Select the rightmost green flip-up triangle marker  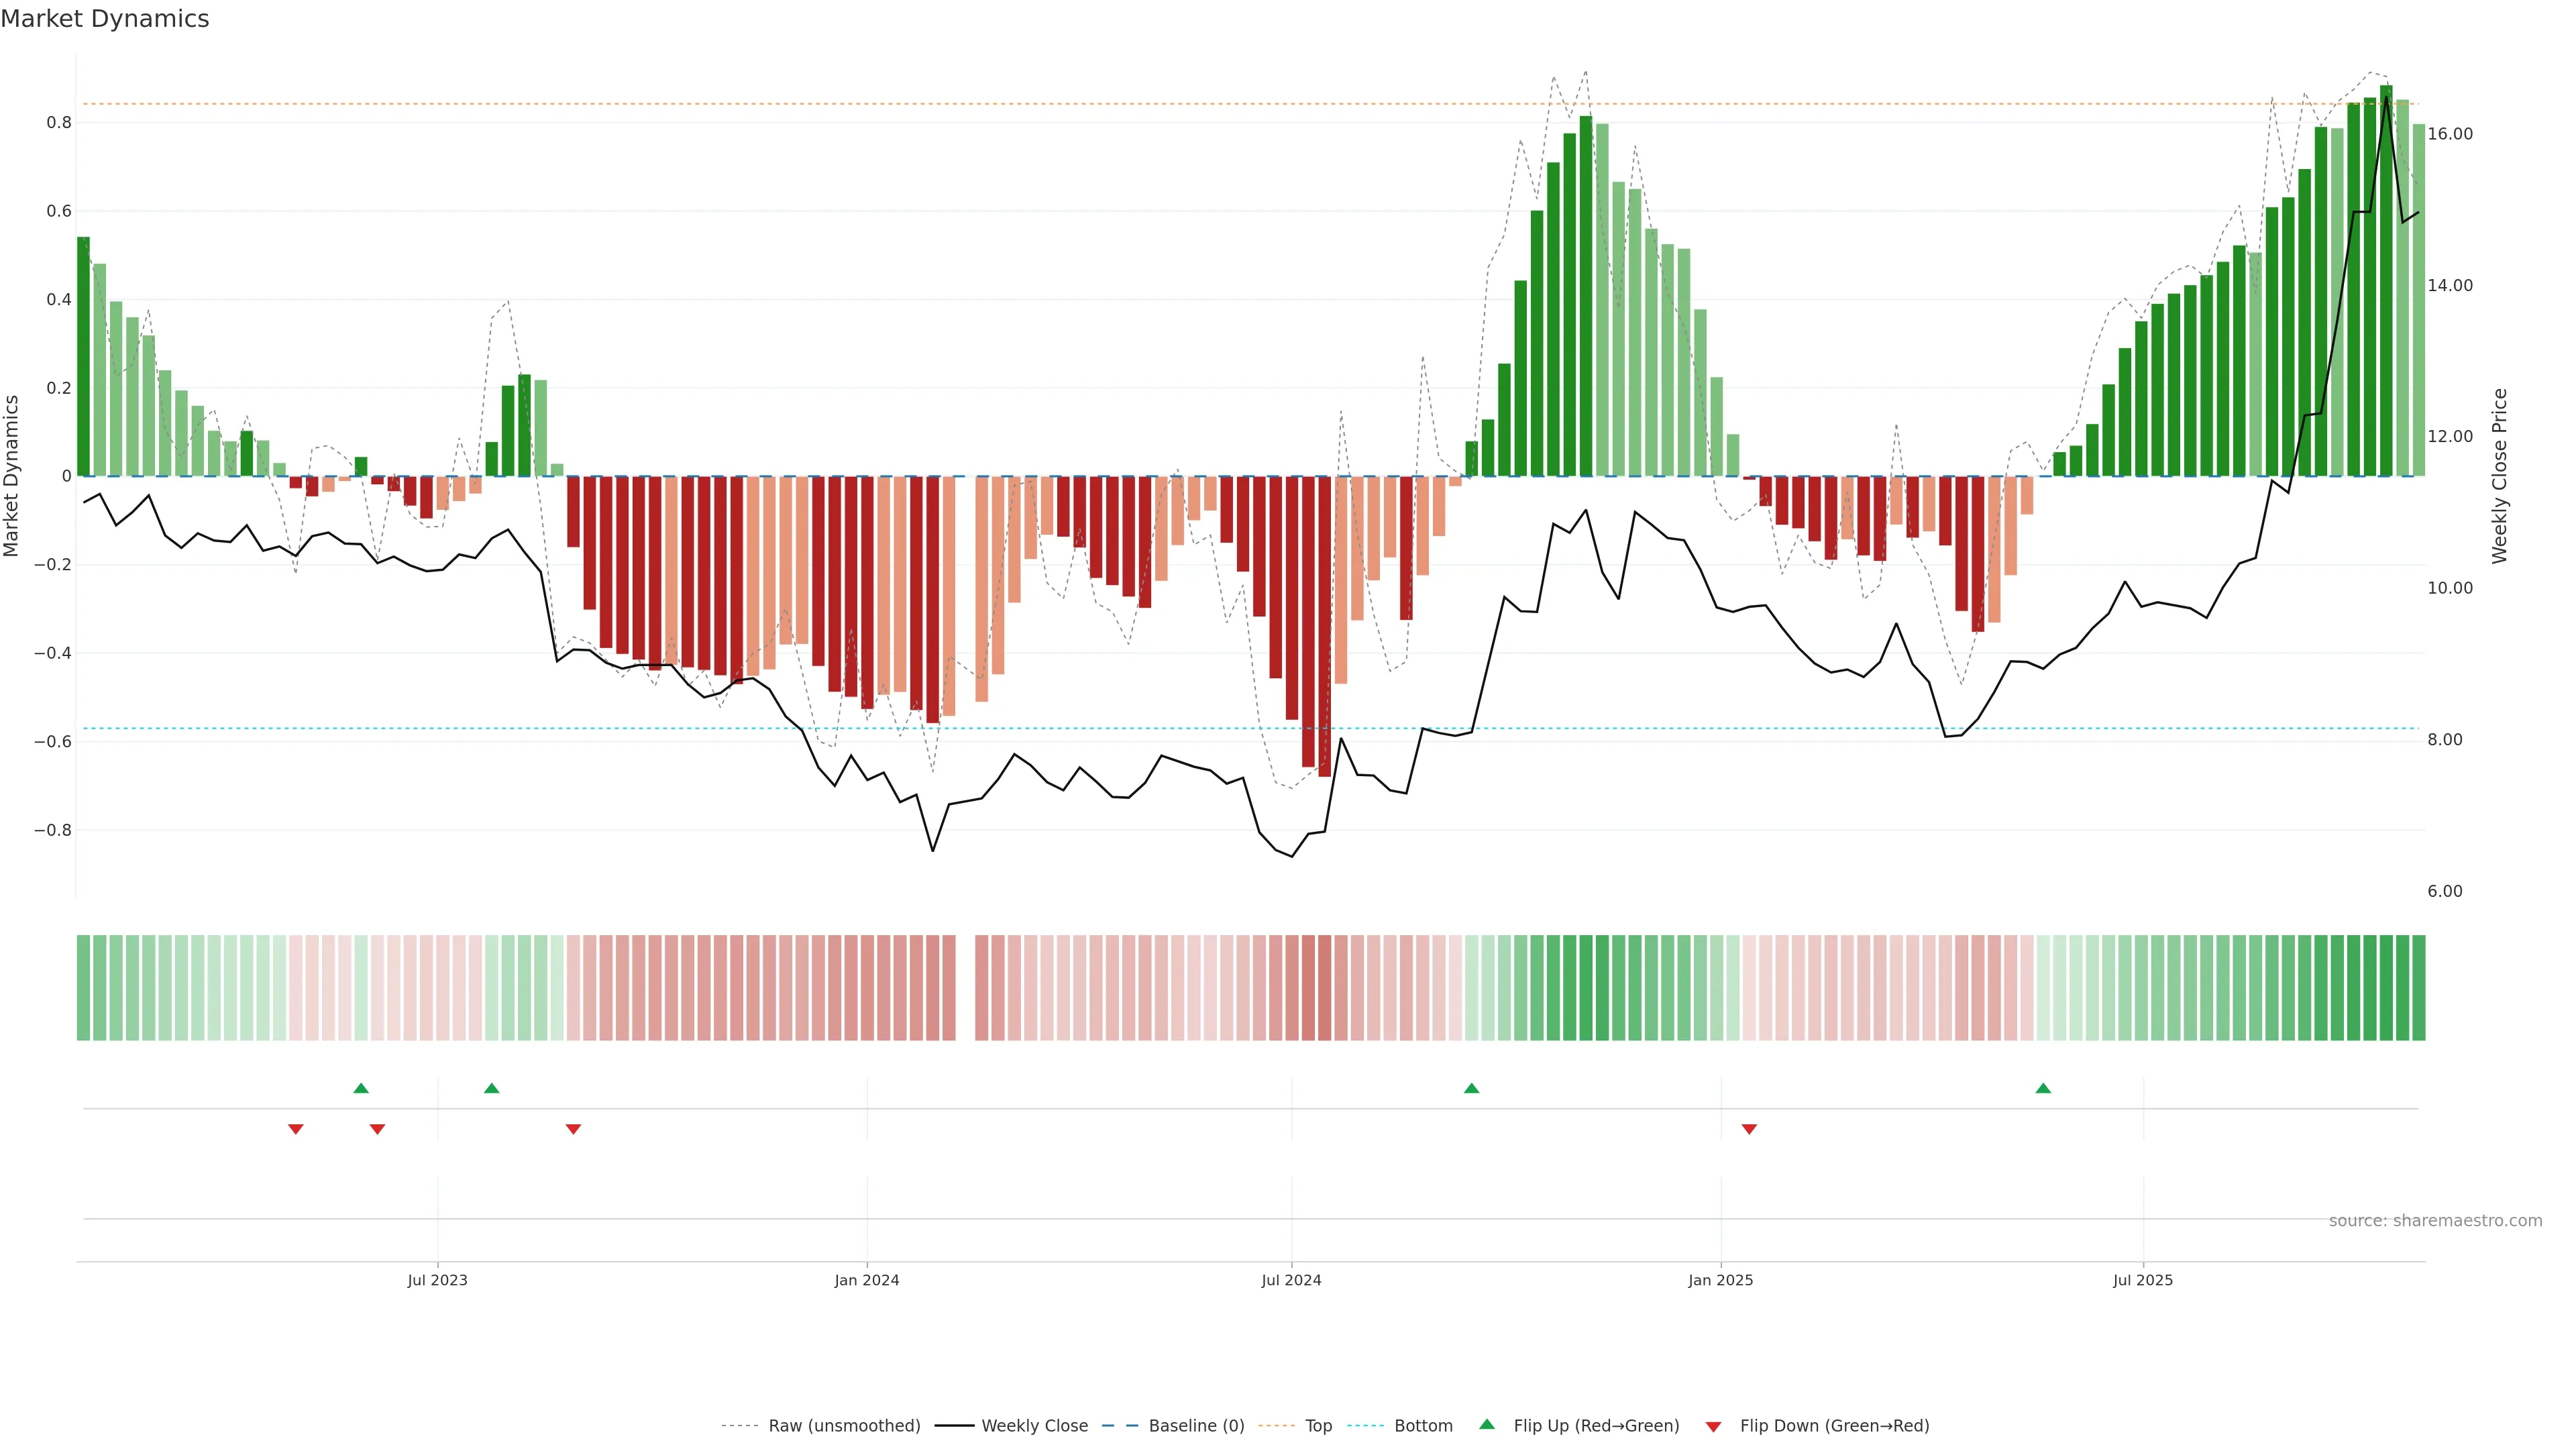2043,1088
